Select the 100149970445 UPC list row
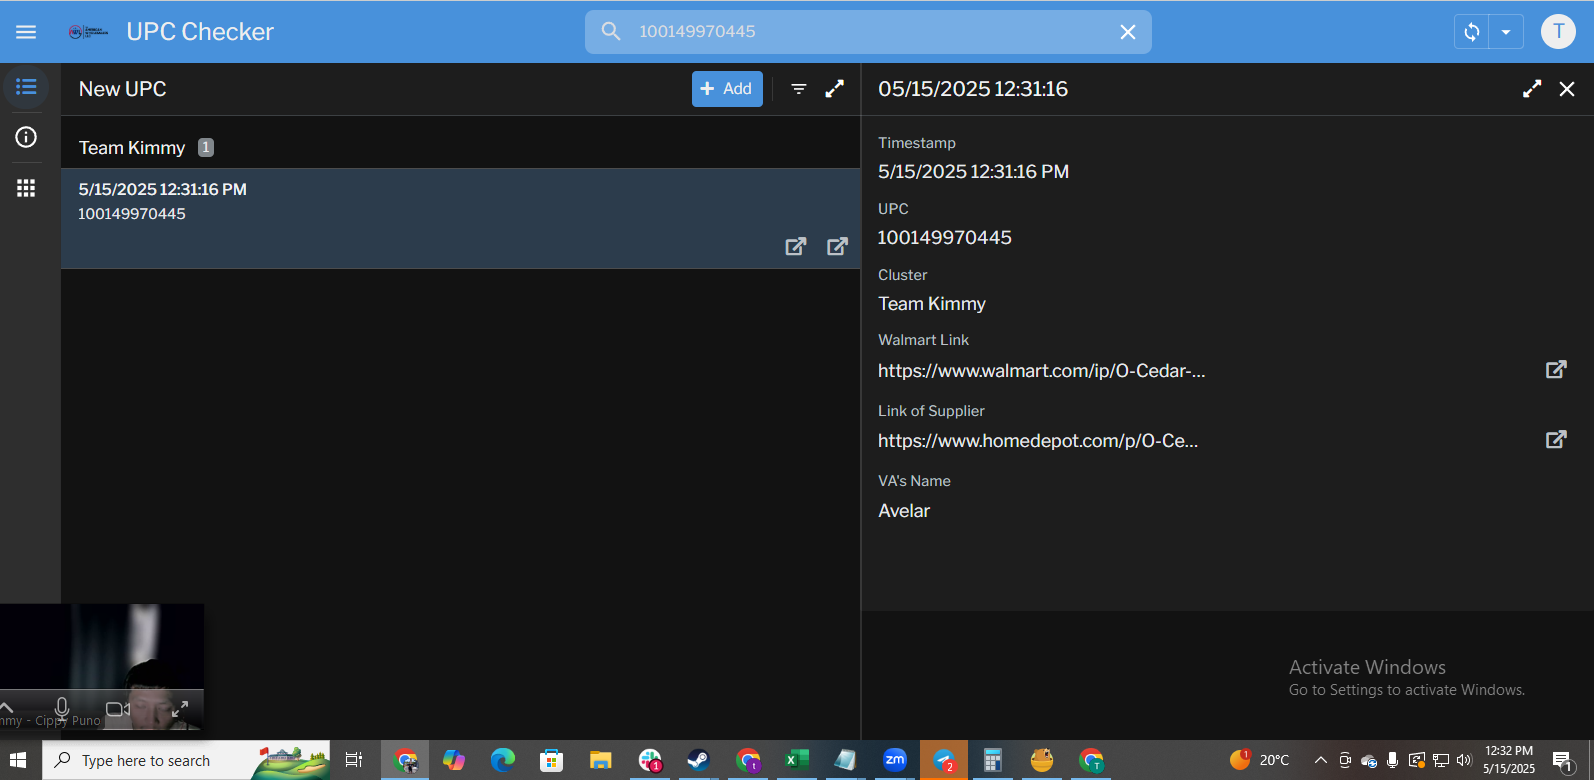The width and height of the screenshot is (1594, 780). coord(400,203)
